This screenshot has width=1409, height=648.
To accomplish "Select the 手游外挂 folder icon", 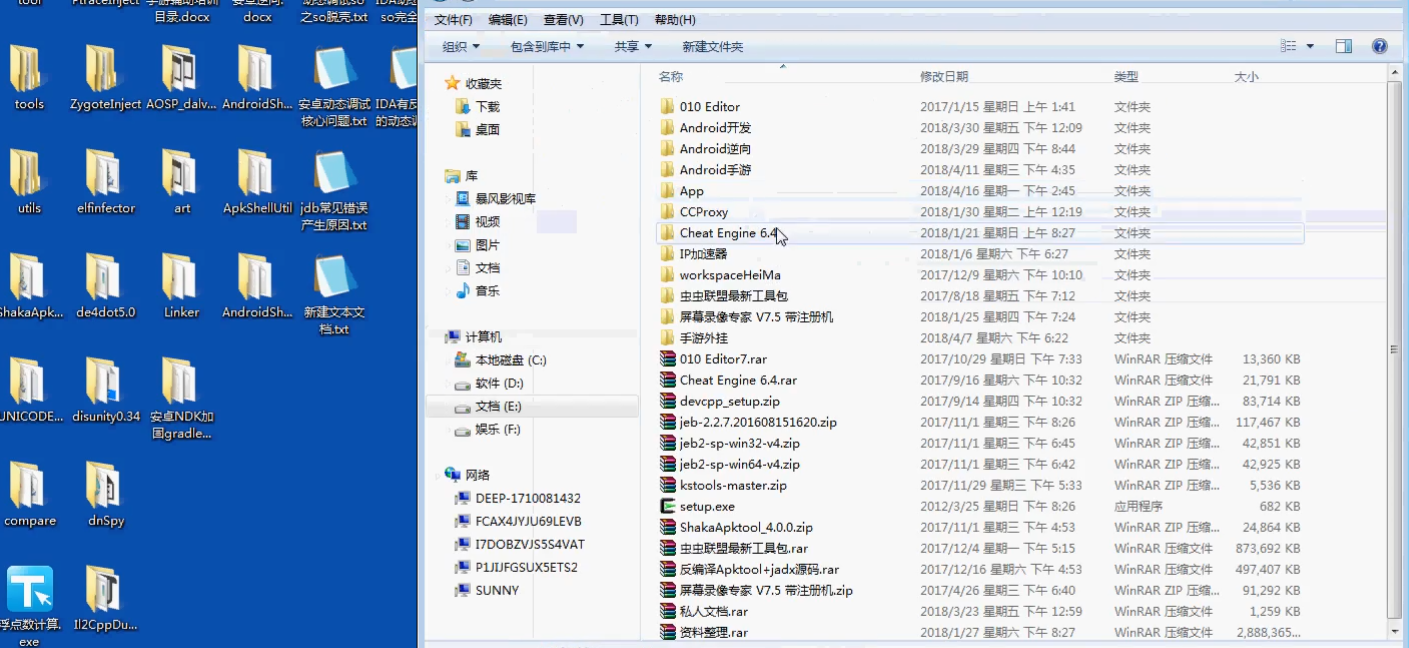I will 668,338.
